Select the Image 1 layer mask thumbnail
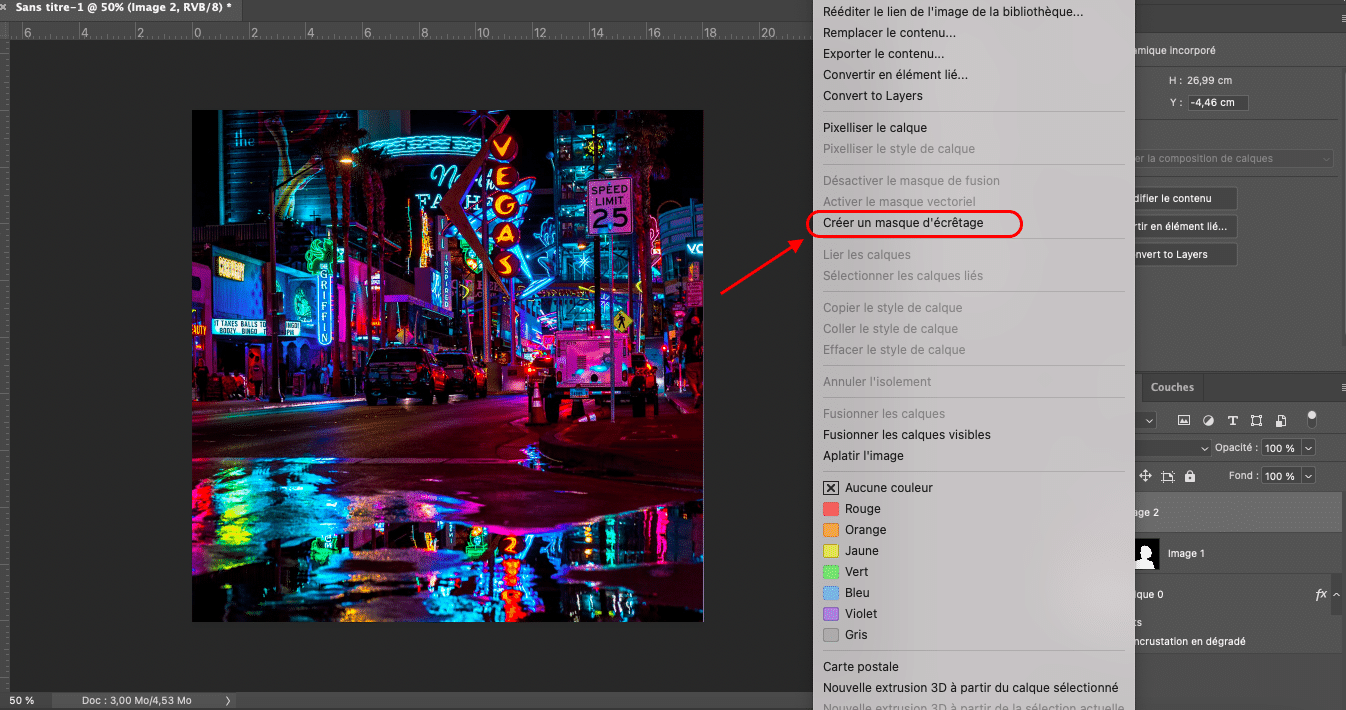Screen dimensions: 1346x710 [1146, 554]
